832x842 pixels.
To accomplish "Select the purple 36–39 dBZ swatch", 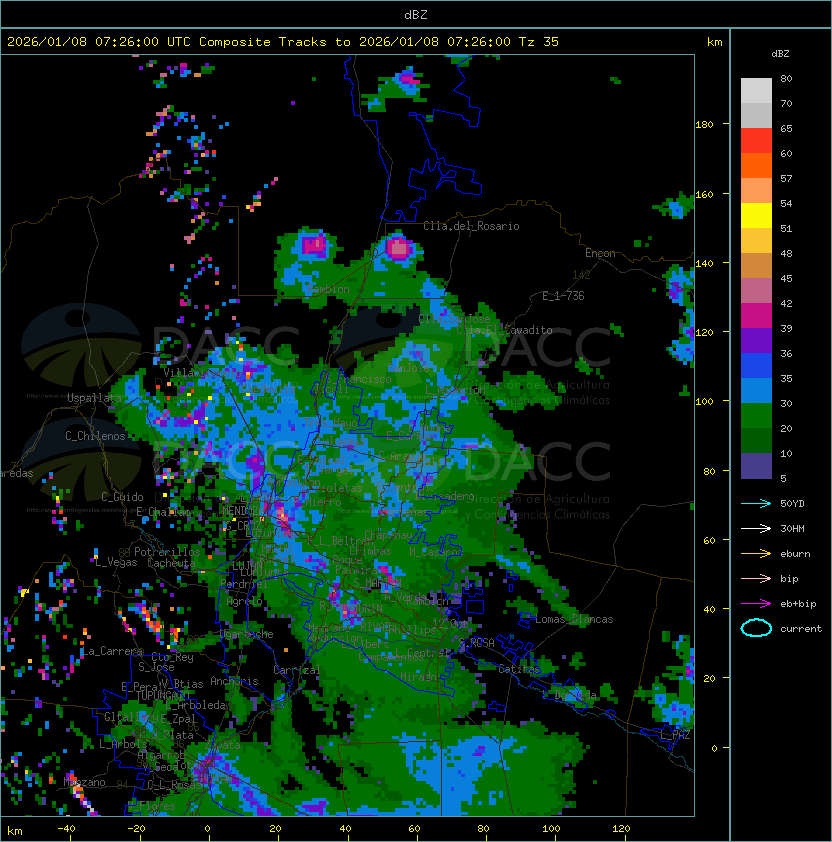I will click(x=756, y=340).
